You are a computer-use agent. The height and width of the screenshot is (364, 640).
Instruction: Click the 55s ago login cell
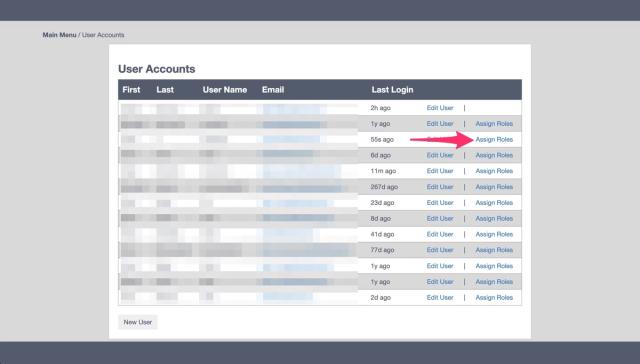click(382, 140)
